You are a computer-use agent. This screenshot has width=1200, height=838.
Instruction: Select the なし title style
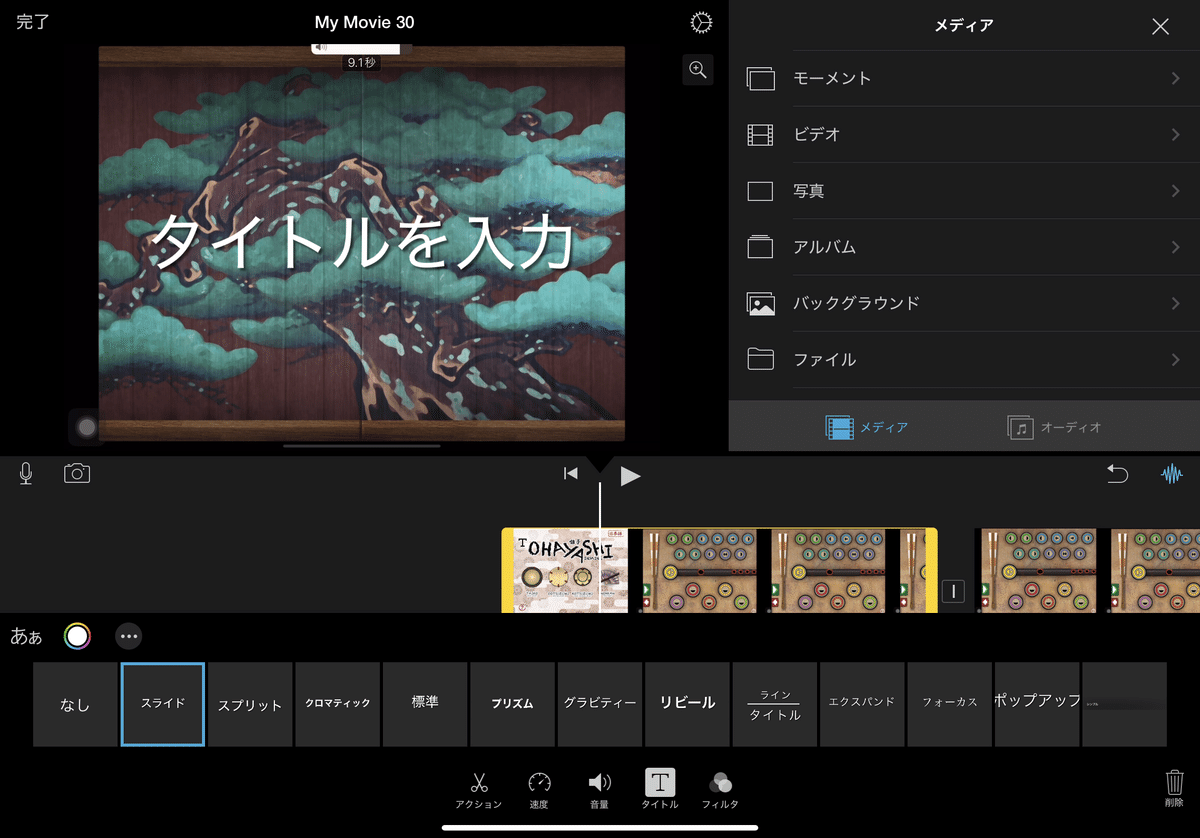(75, 704)
